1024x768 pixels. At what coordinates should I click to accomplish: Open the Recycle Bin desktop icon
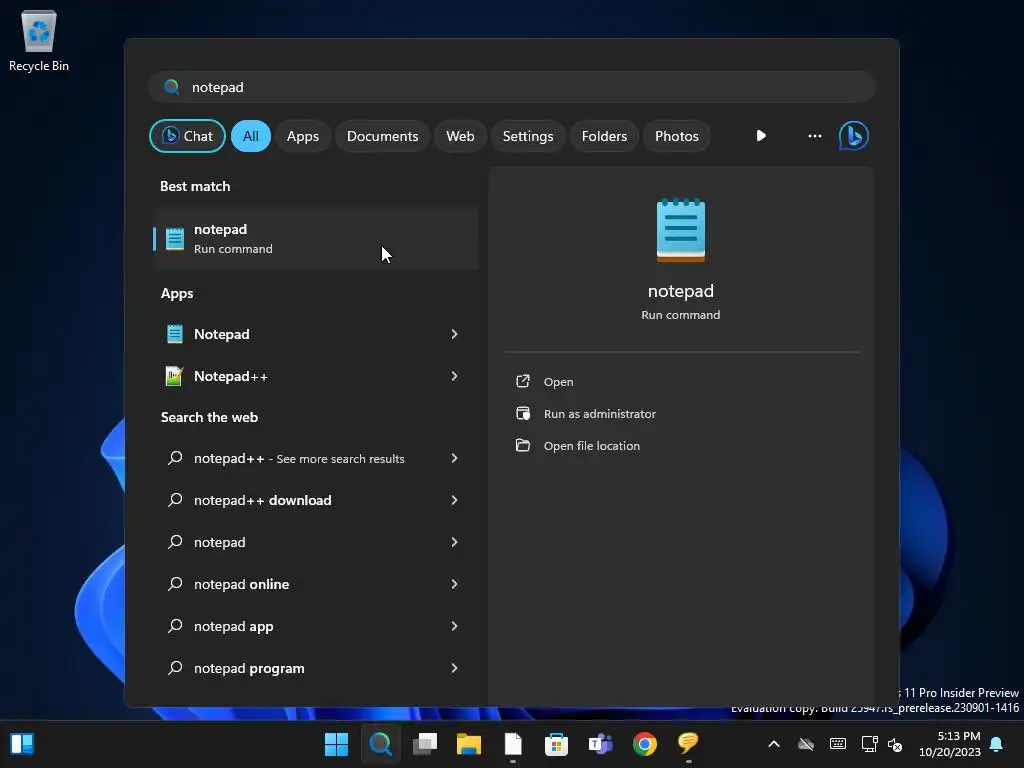click(39, 40)
